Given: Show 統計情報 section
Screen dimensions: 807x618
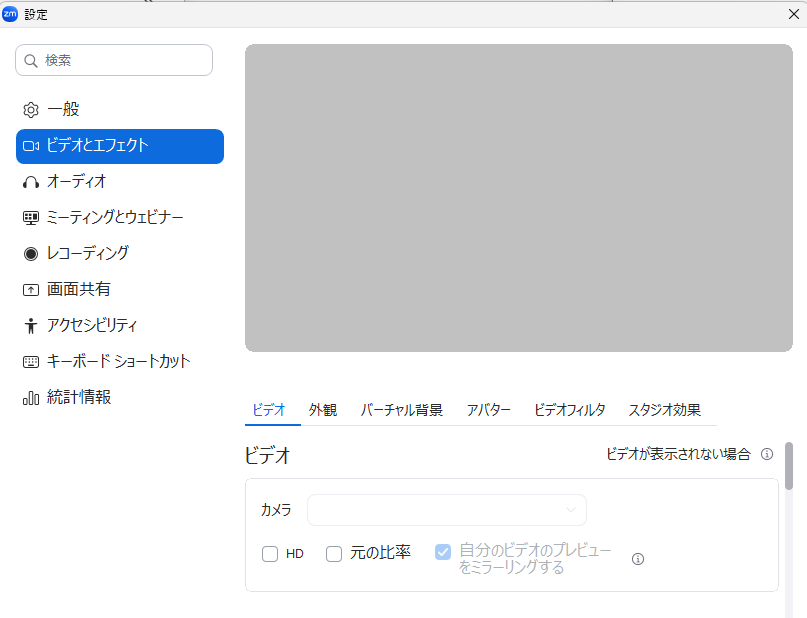Looking at the screenshot, I should point(120,398).
